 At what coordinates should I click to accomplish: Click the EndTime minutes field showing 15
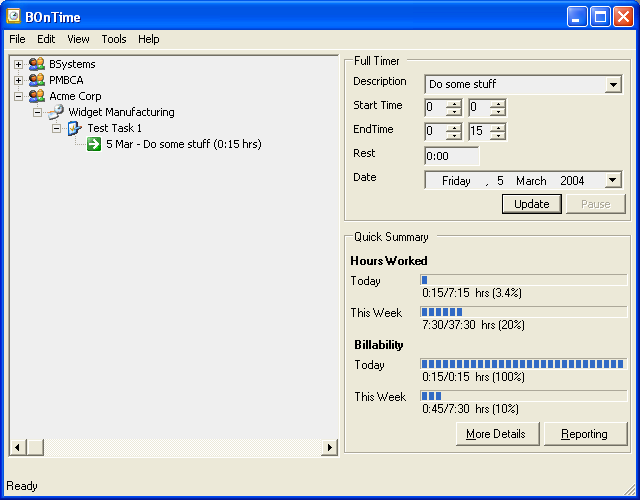pos(479,131)
